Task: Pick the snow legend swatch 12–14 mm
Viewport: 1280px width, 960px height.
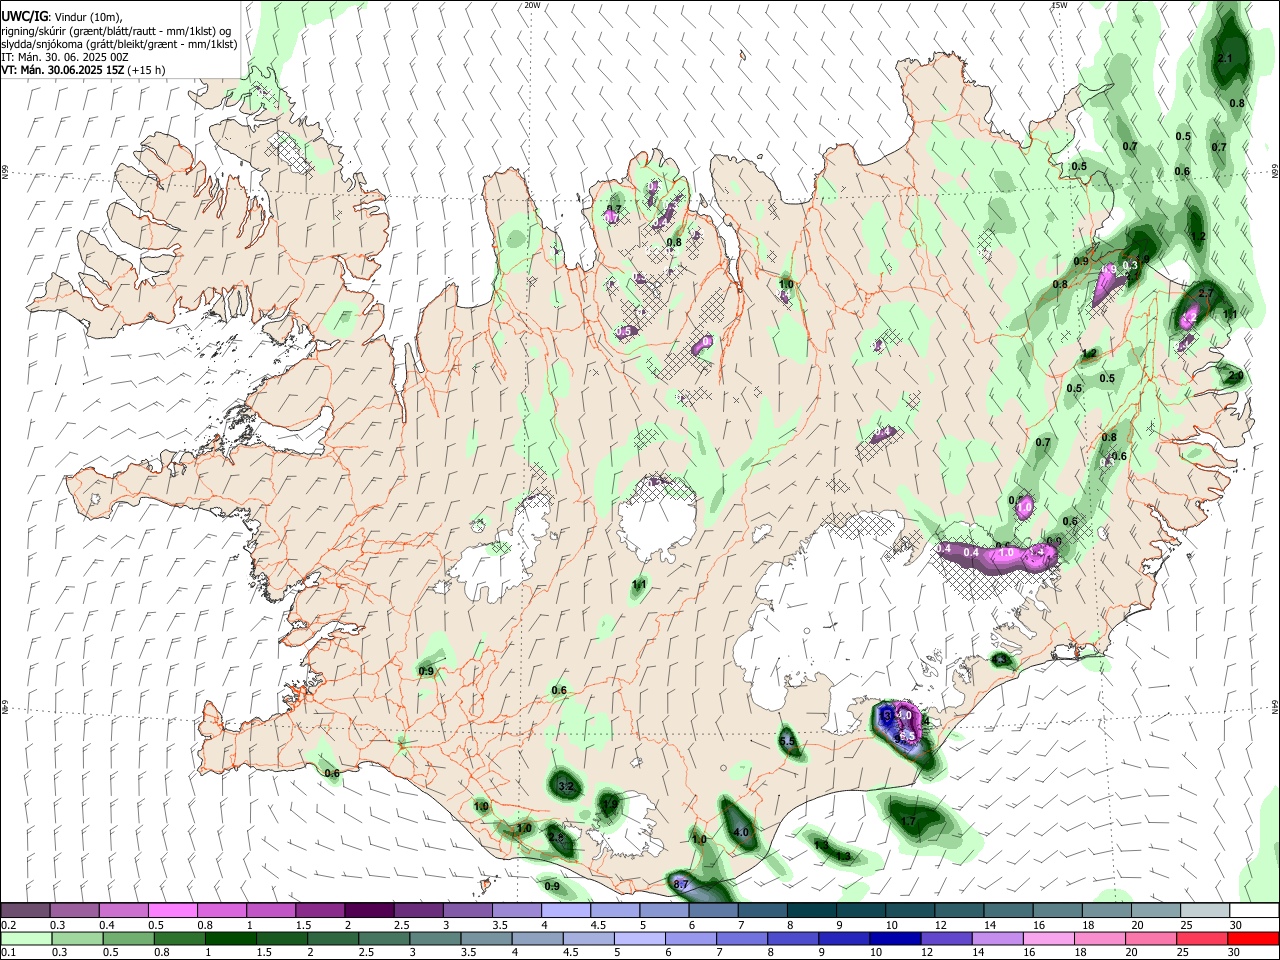Action: coord(958,910)
